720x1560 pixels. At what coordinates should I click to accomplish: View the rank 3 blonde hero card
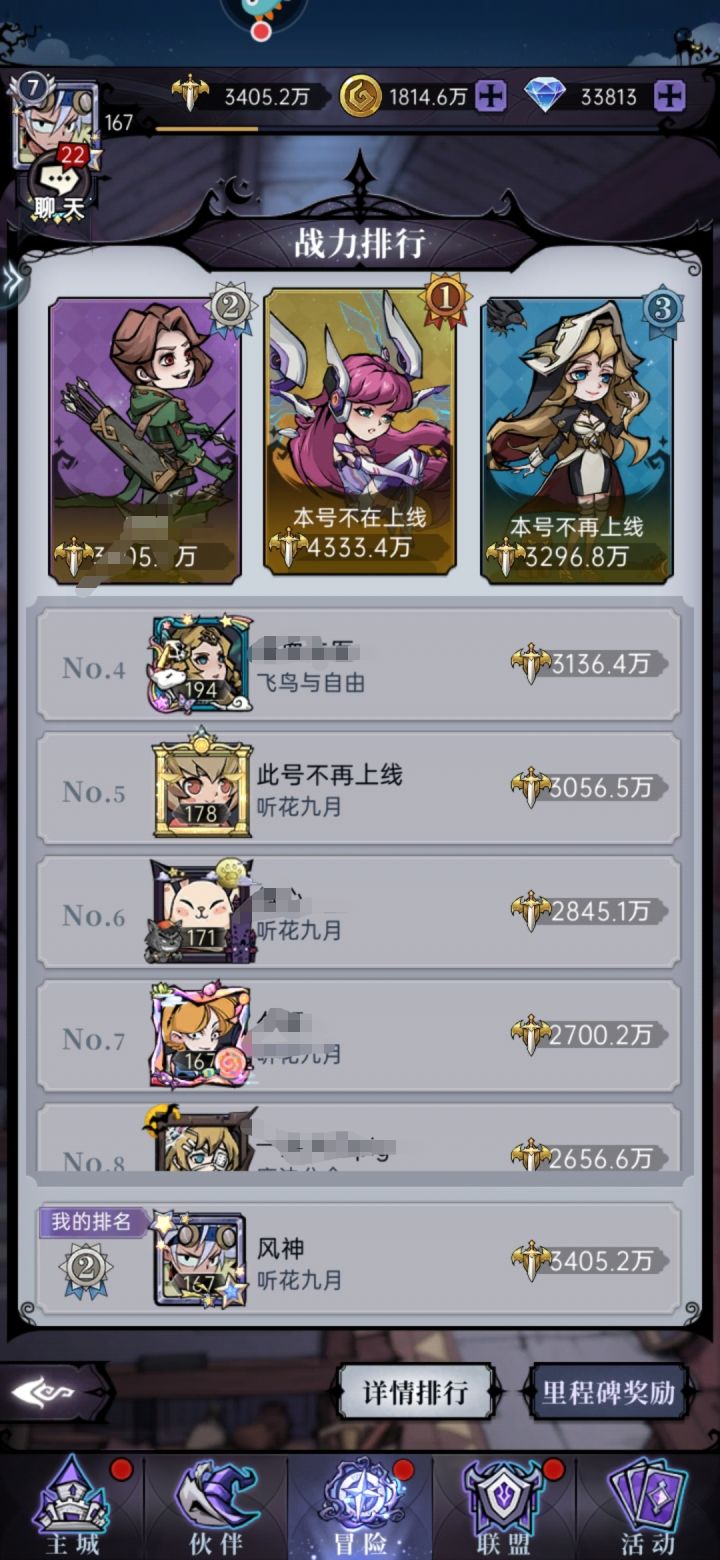(577, 440)
